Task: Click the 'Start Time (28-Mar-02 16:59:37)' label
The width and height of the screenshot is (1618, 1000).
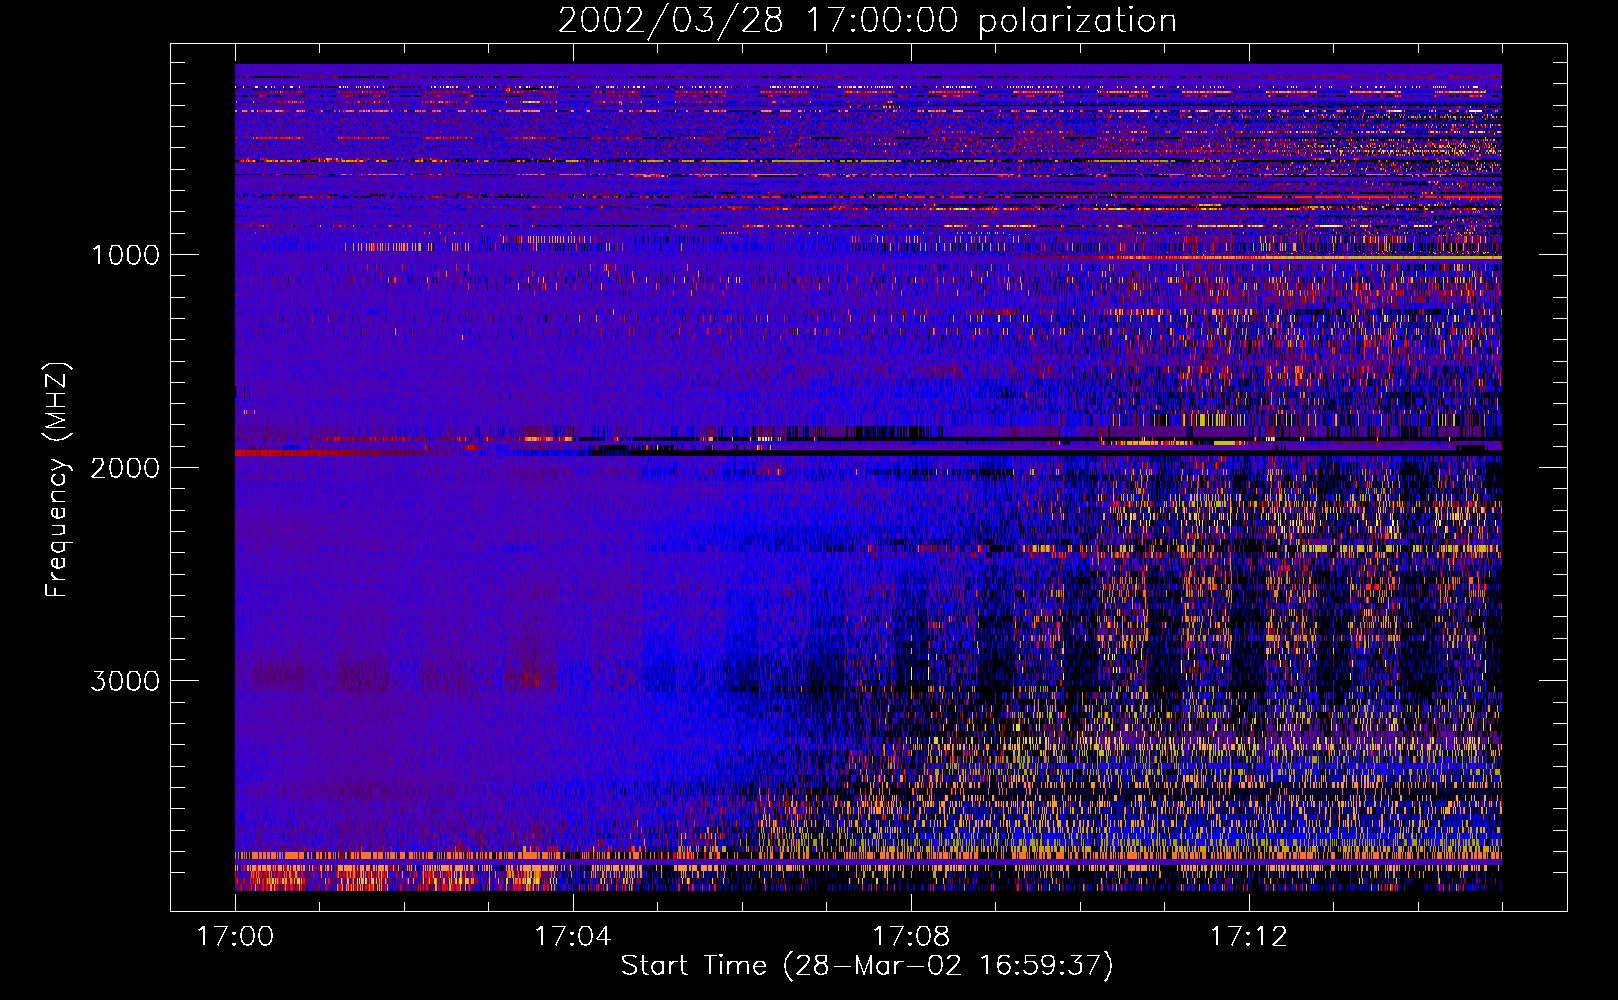Action: (867, 966)
